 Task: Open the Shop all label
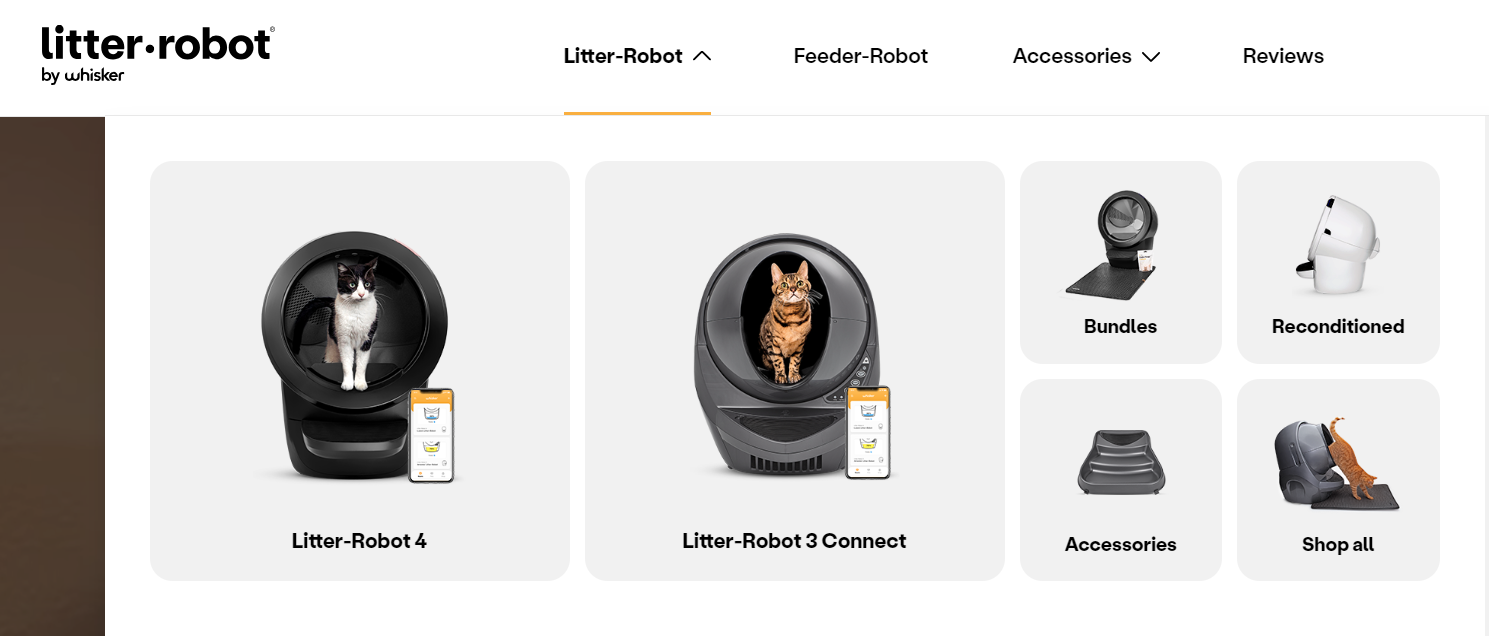(1338, 545)
